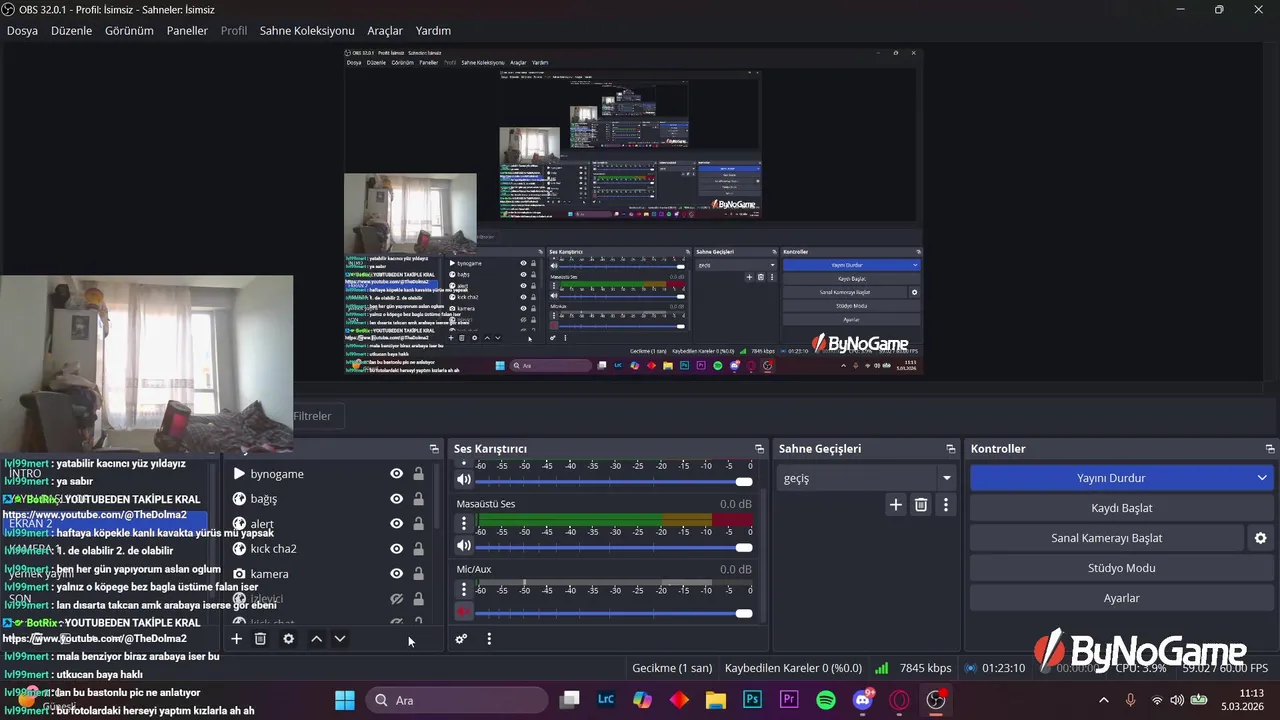The height and width of the screenshot is (720, 1280).
Task: Open the Araçlar menu
Action: (385, 31)
